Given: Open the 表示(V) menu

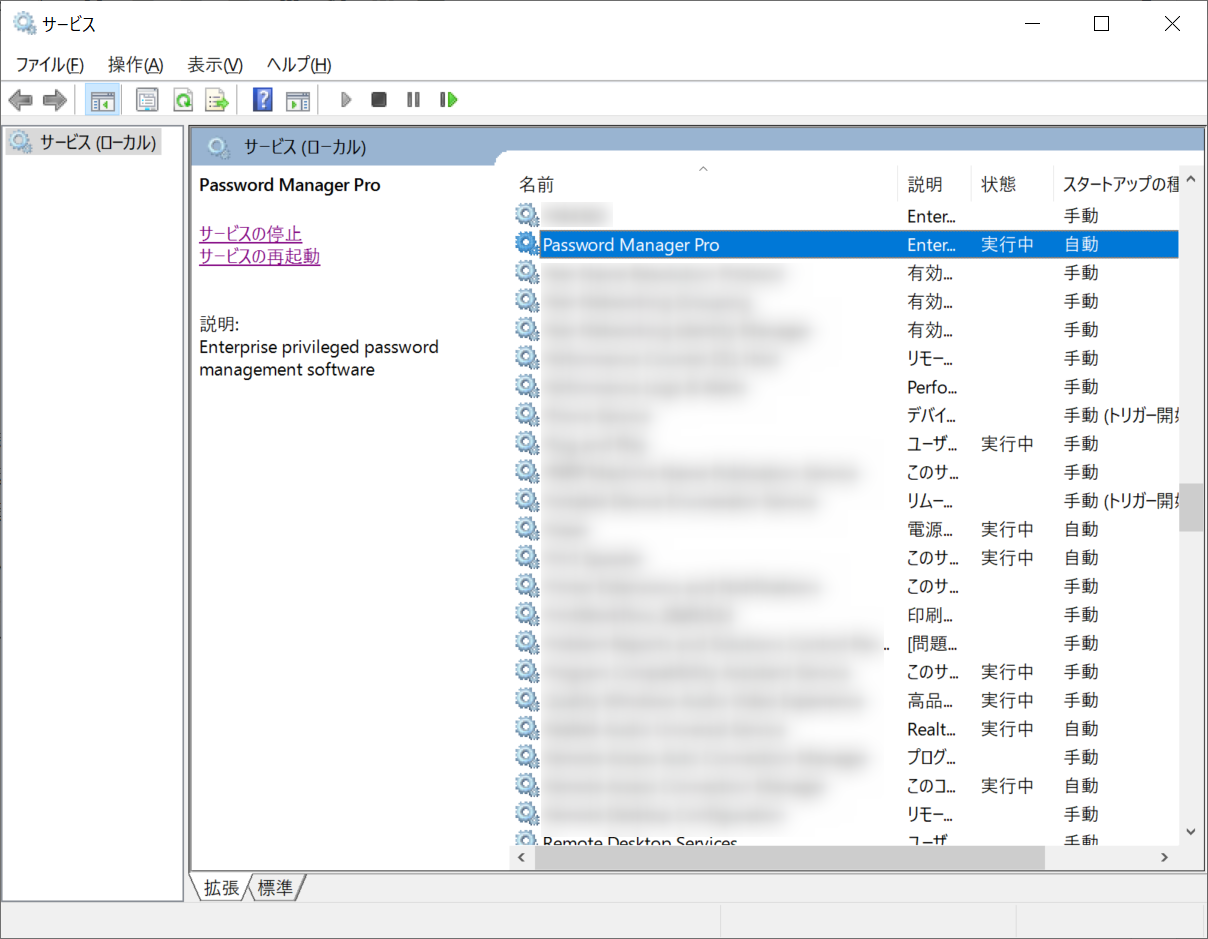Looking at the screenshot, I should pos(215,65).
